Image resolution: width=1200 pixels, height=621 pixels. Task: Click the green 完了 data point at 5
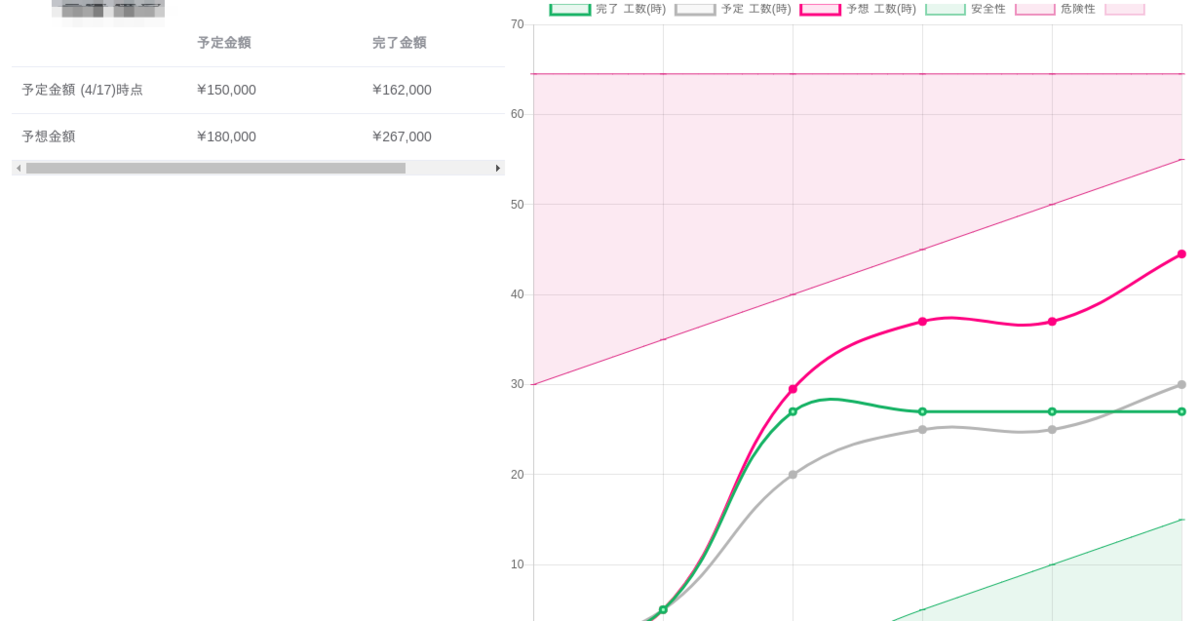[663, 609]
